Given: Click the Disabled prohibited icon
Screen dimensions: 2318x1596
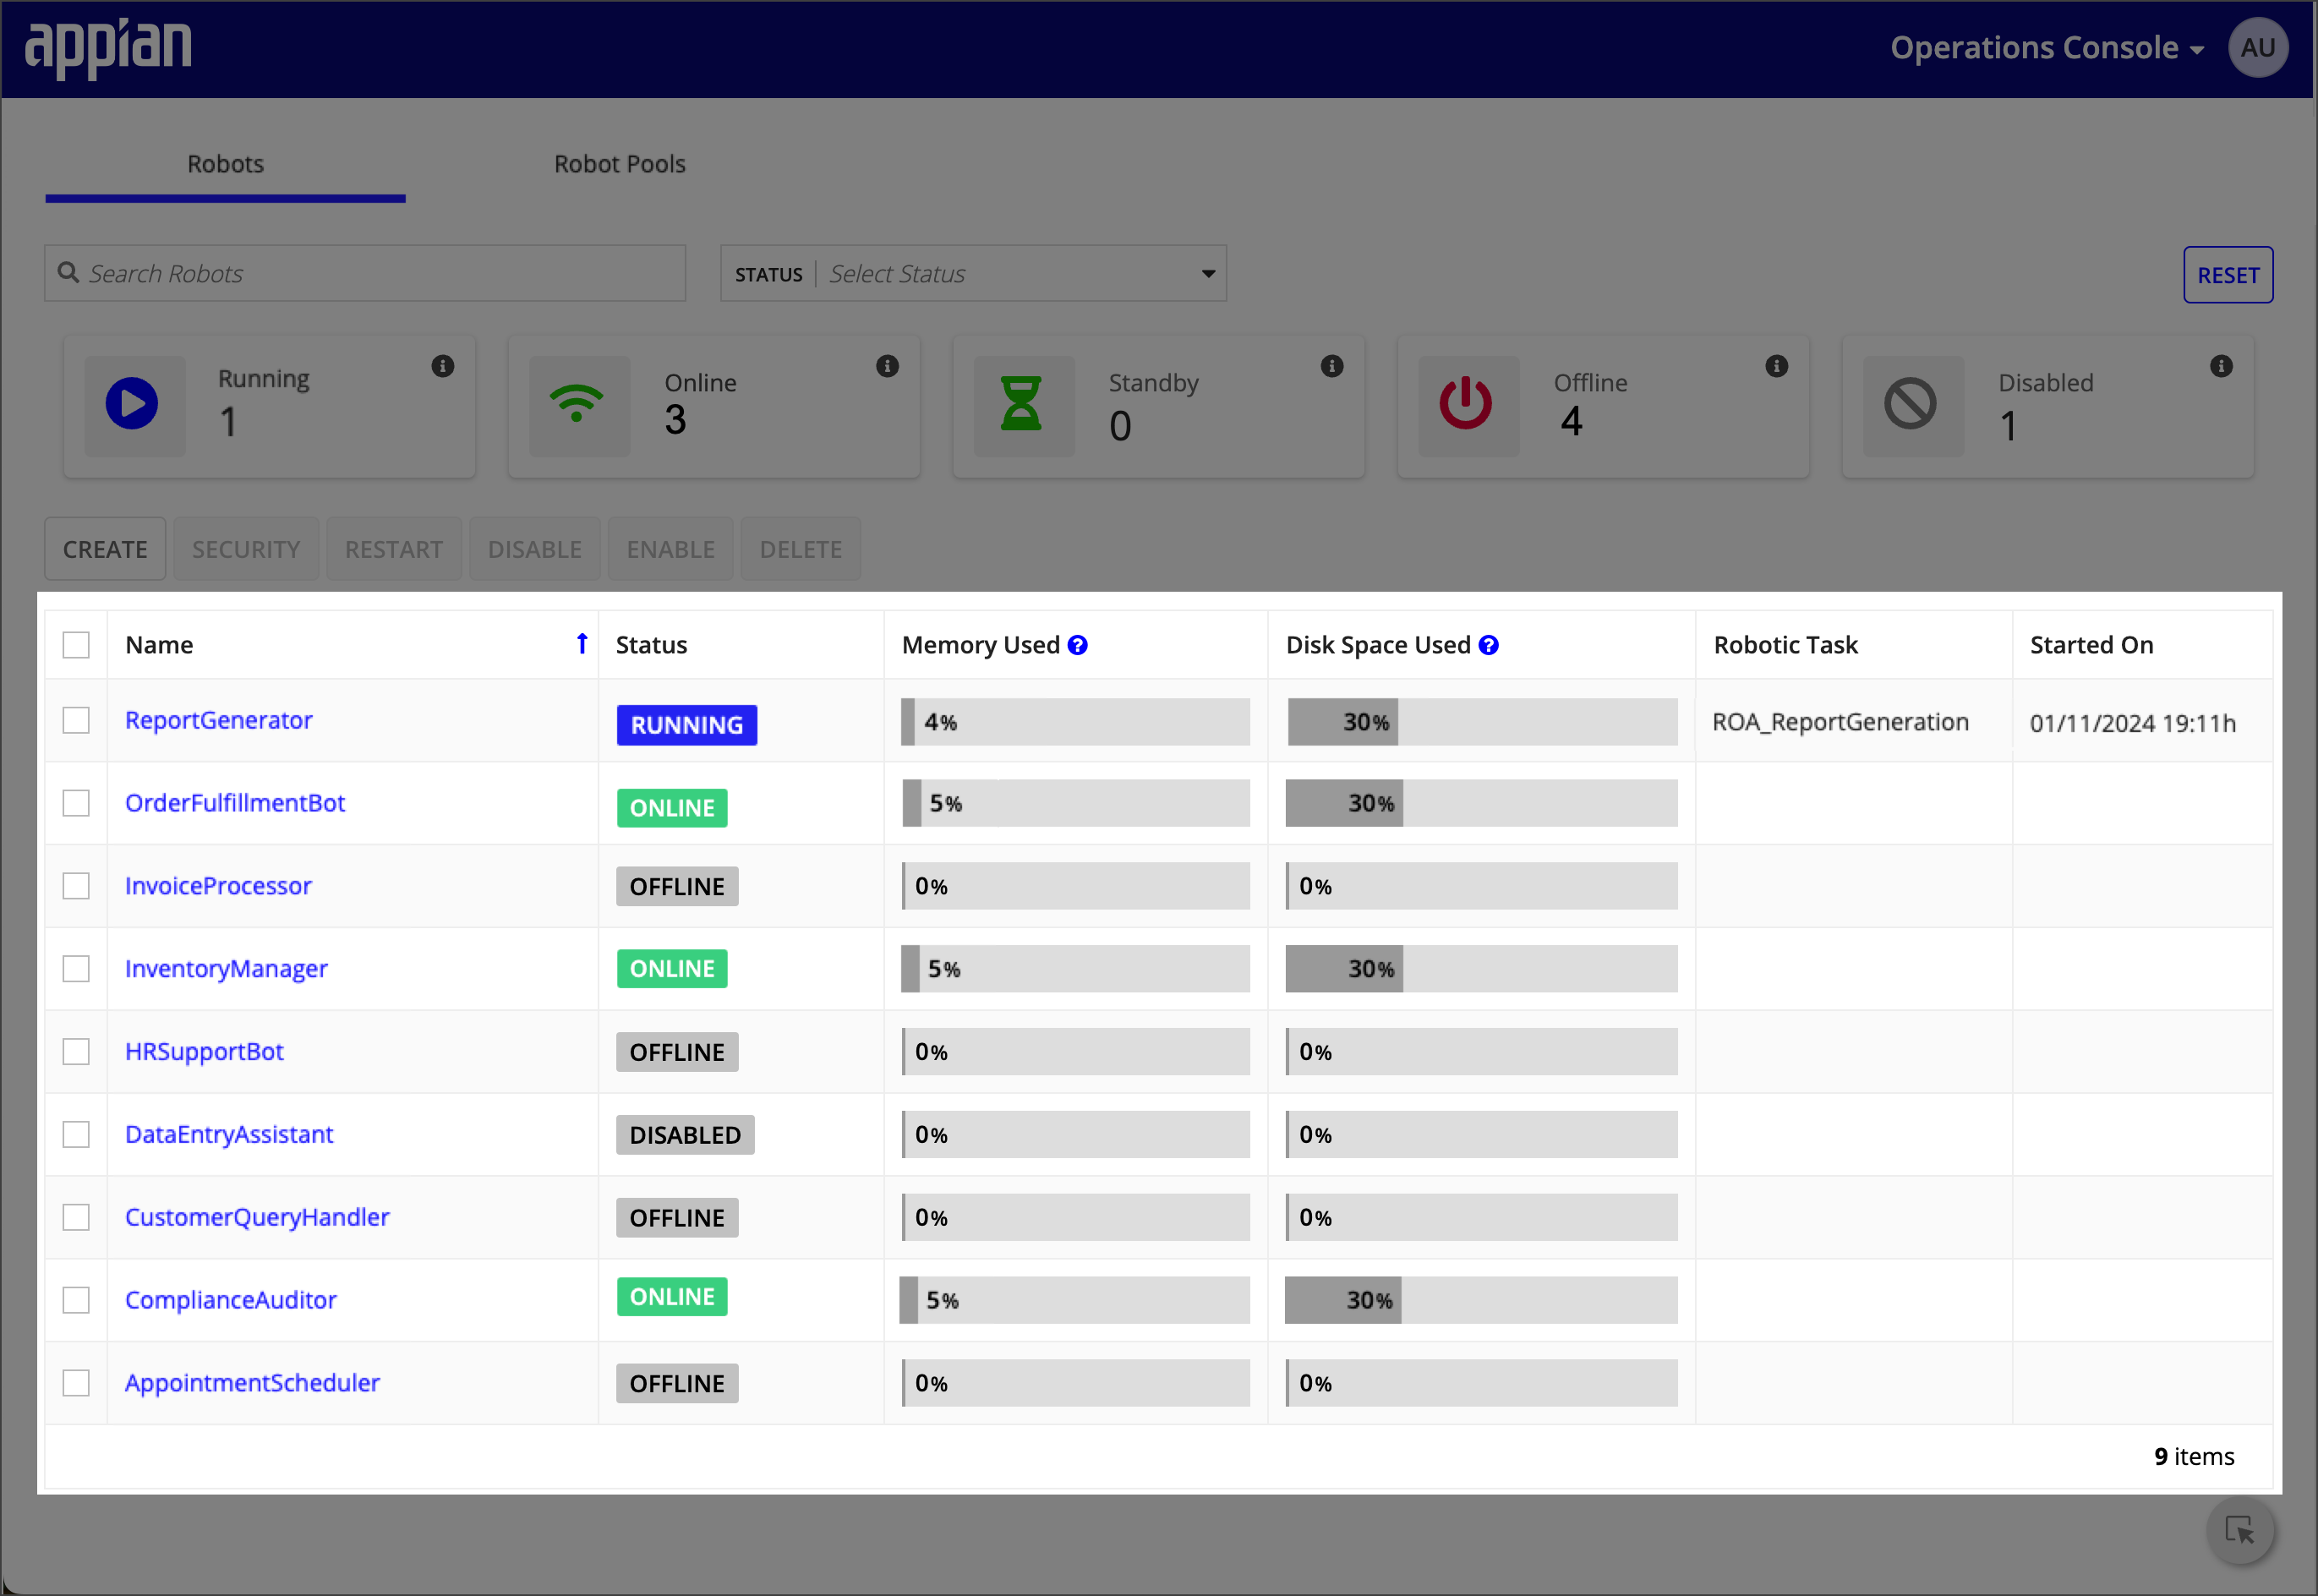Looking at the screenshot, I should (1910, 404).
